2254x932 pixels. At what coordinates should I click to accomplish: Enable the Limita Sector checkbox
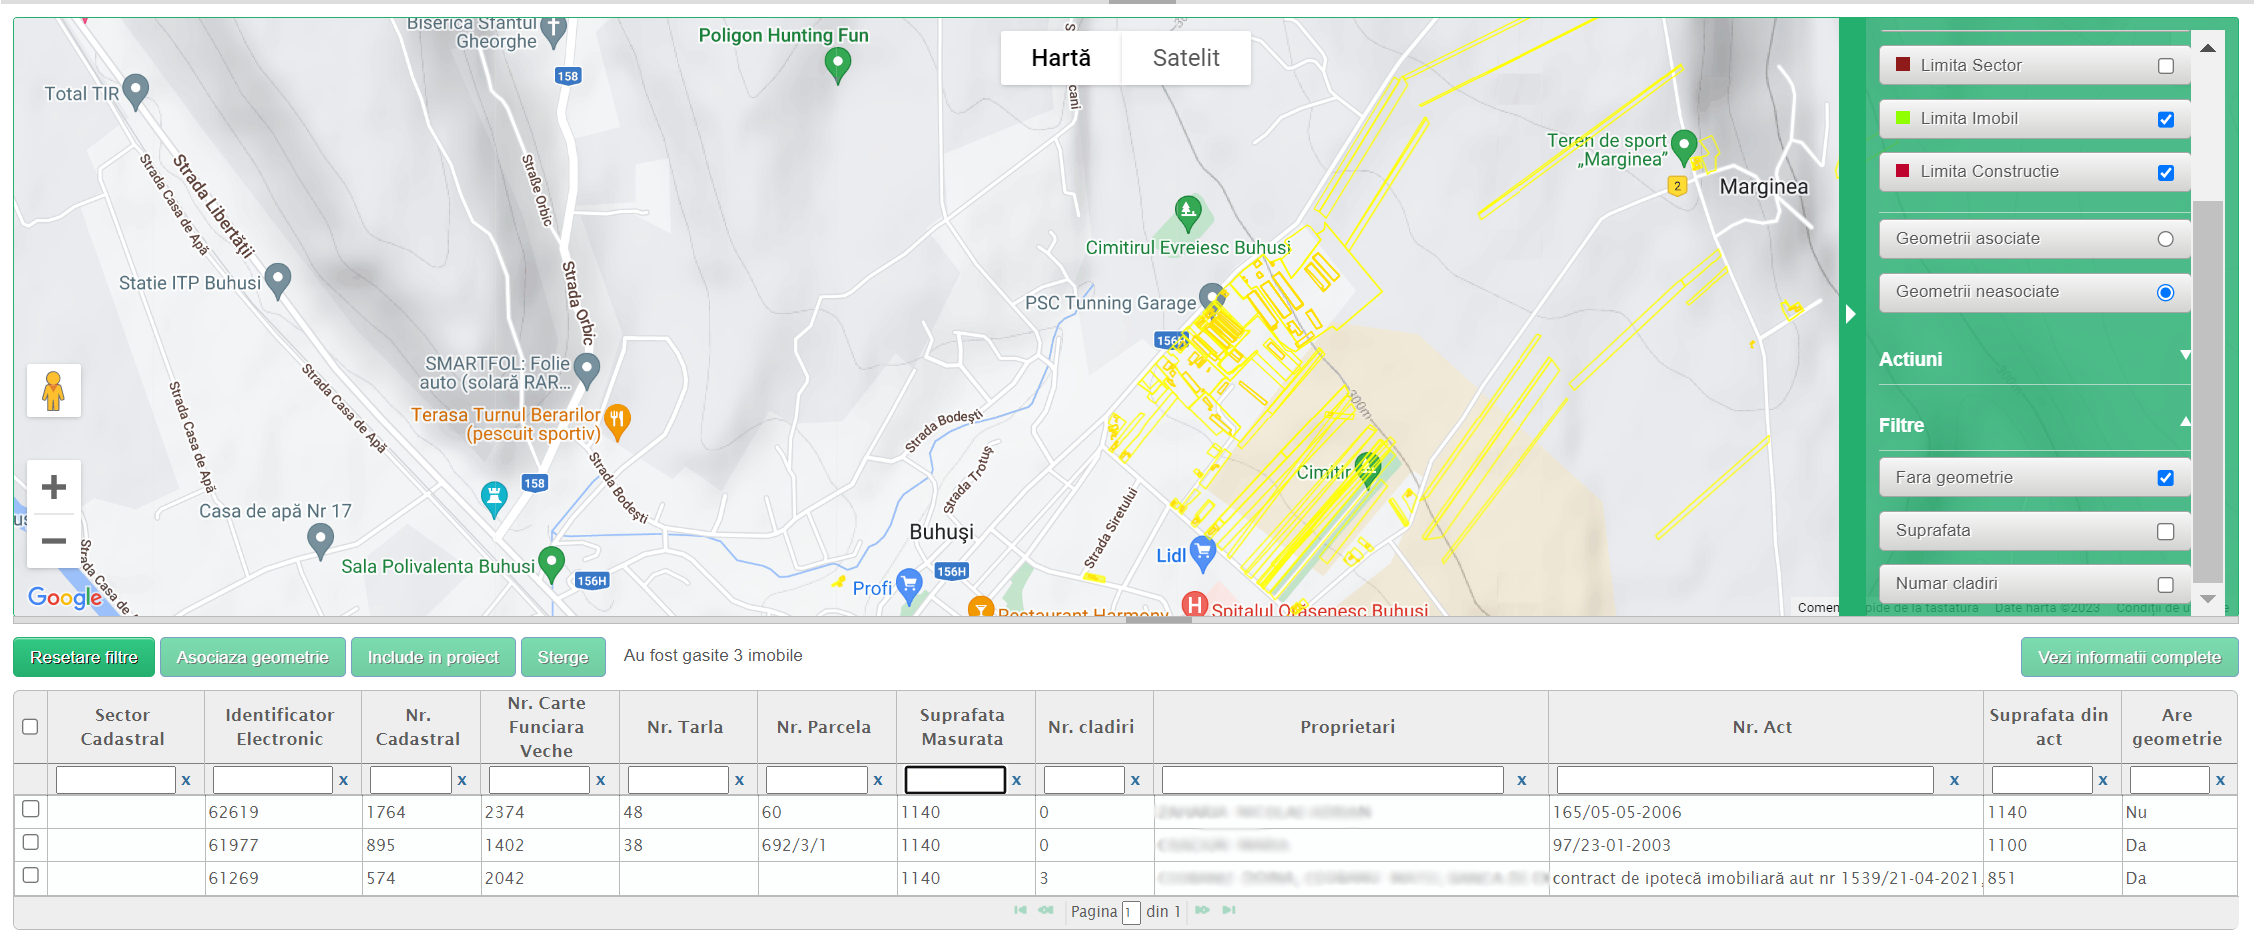tap(2165, 66)
